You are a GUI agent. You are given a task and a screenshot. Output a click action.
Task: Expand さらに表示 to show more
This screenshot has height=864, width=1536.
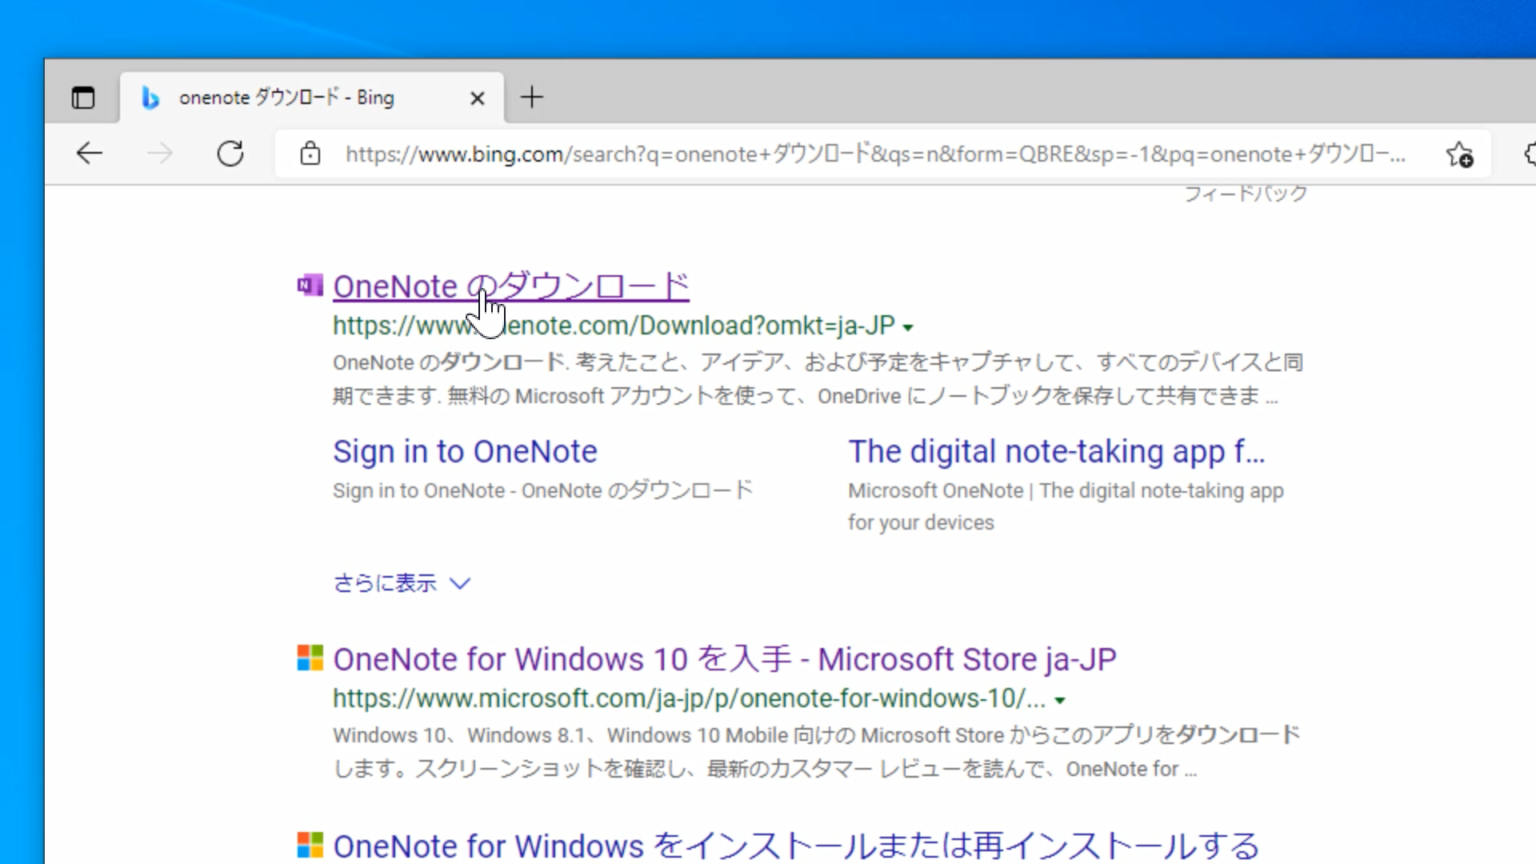(x=401, y=583)
